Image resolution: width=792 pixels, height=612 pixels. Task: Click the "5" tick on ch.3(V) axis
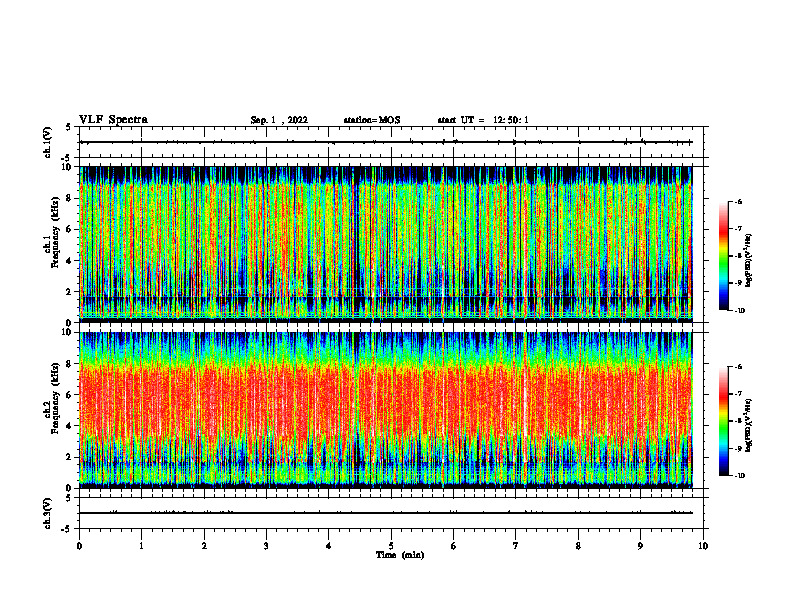tap(70, 498)
